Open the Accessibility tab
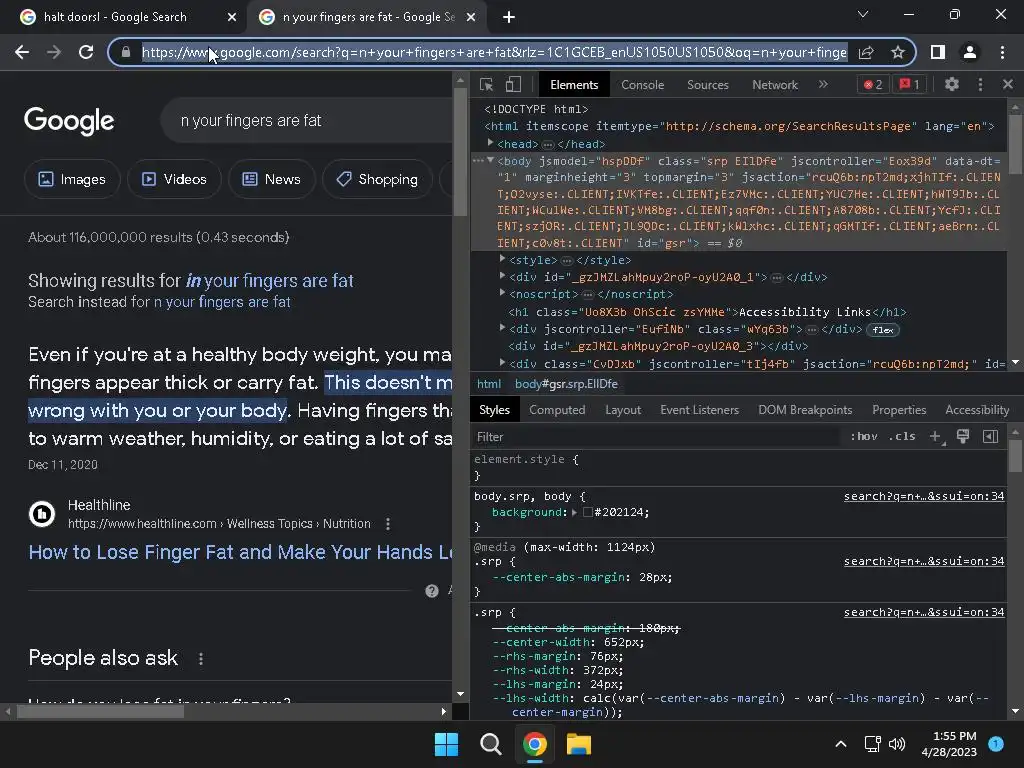The width and height of the screenshot is (1024, 768). tap(977, 409)
